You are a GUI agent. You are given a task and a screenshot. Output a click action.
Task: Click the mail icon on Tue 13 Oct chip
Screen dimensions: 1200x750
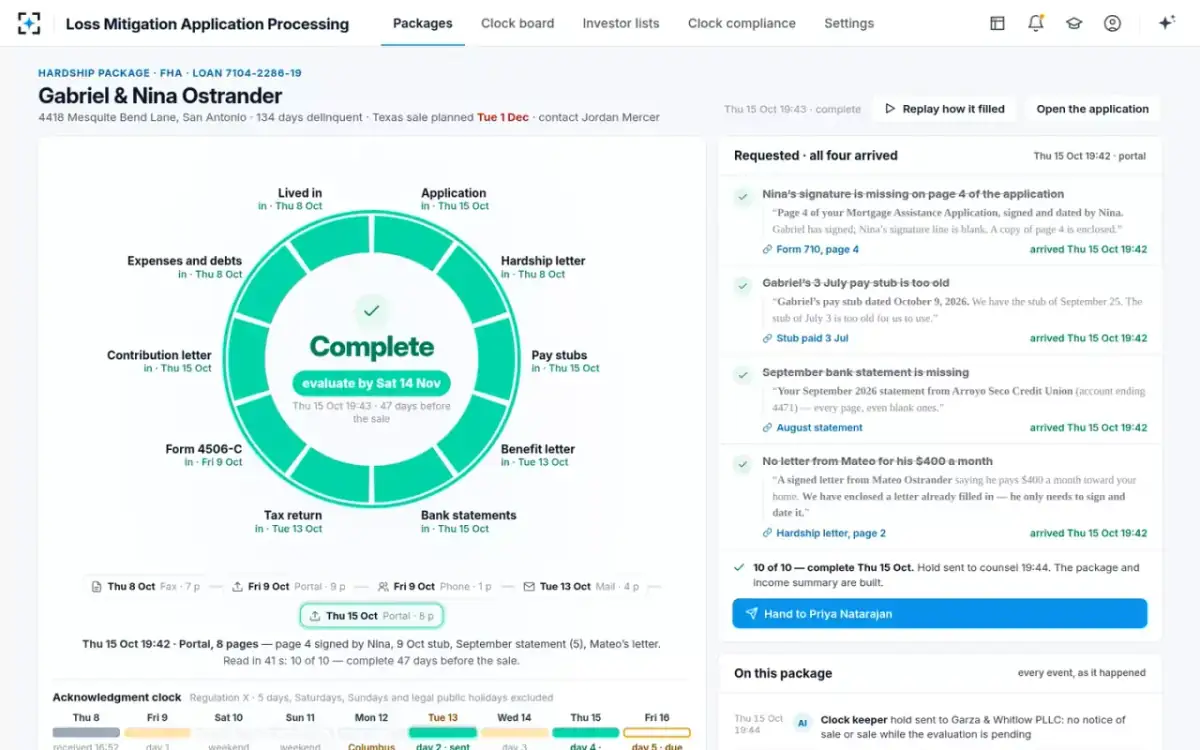530,587
